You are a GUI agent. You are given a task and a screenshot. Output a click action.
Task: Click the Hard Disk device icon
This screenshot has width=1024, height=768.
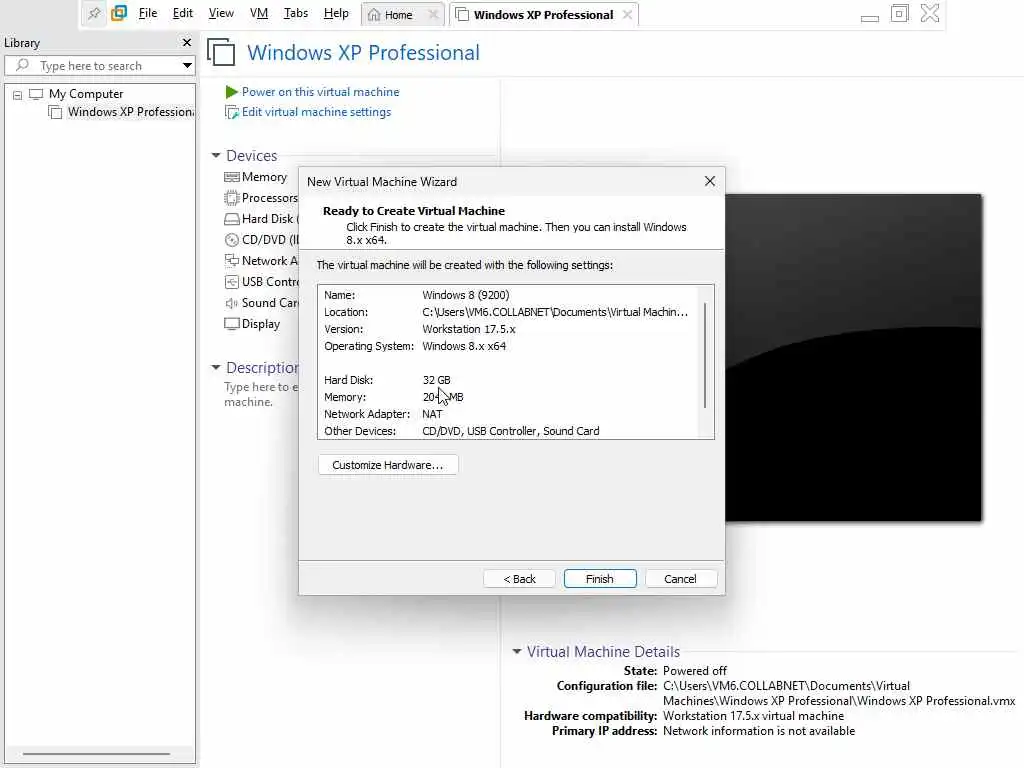pos(231,219)
